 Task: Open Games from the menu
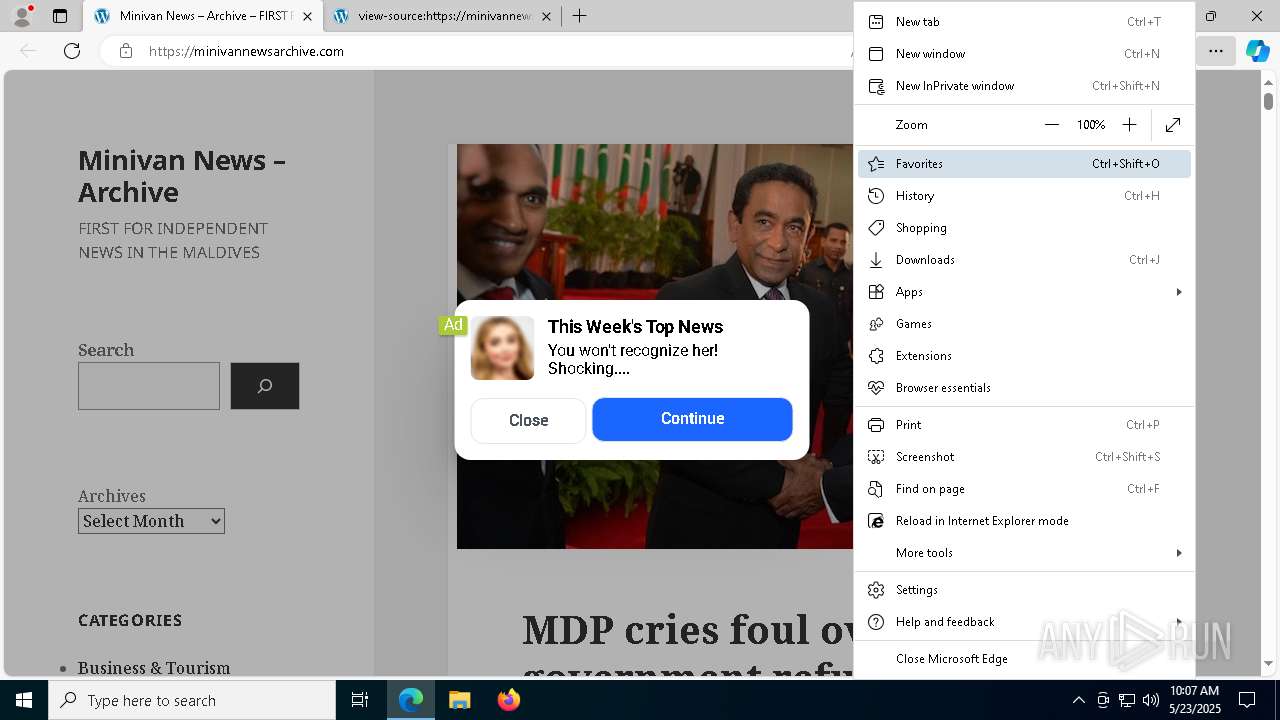tap(1024, 324)
